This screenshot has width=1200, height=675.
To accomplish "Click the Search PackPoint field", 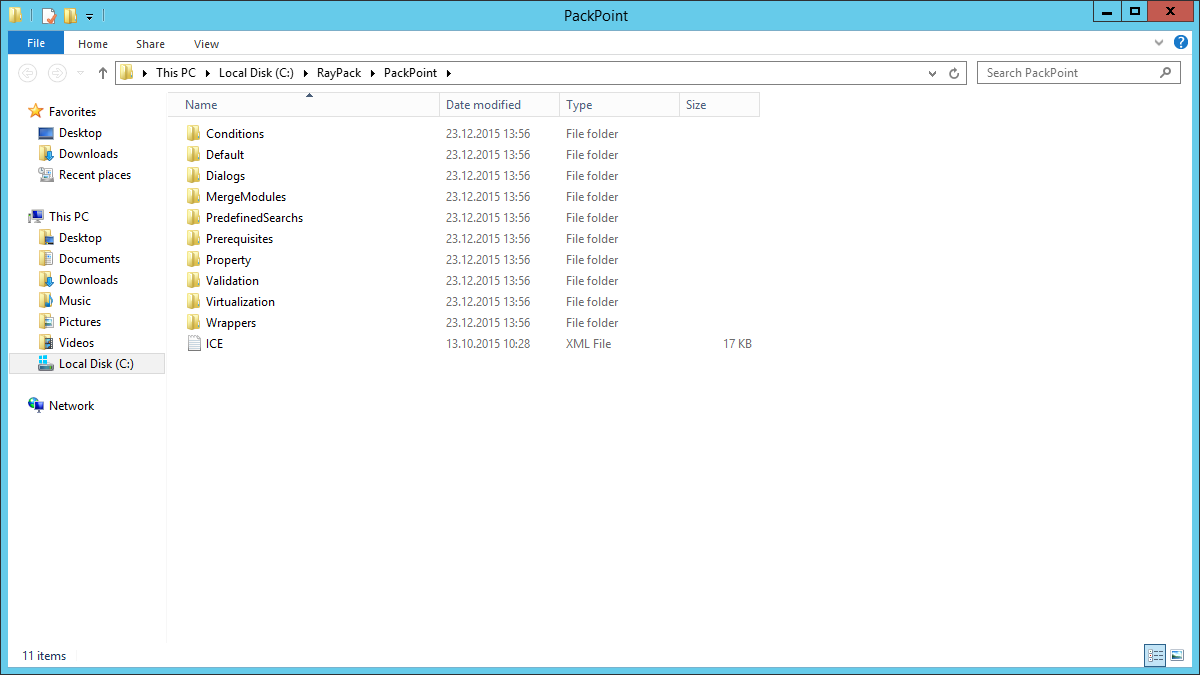I will pyautogui.click(x=1066, y=73).
